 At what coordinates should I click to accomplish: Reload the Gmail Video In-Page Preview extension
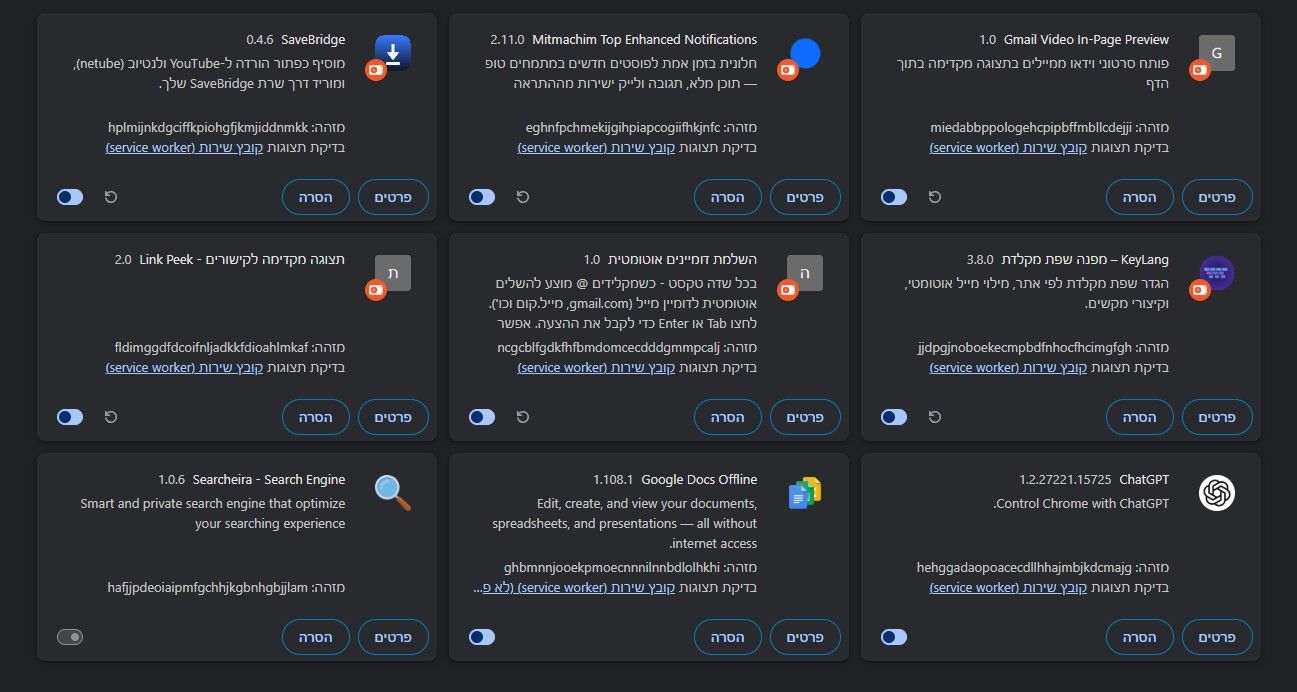[935, 197]
